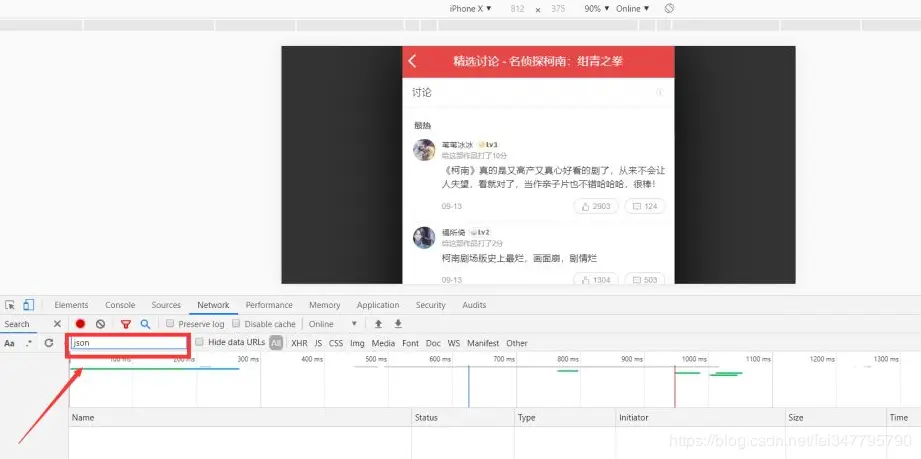Image resolution: width=921 pixels, height=459 pixels.
Task: Switch to the Audits tab
Action: (474, 305)
